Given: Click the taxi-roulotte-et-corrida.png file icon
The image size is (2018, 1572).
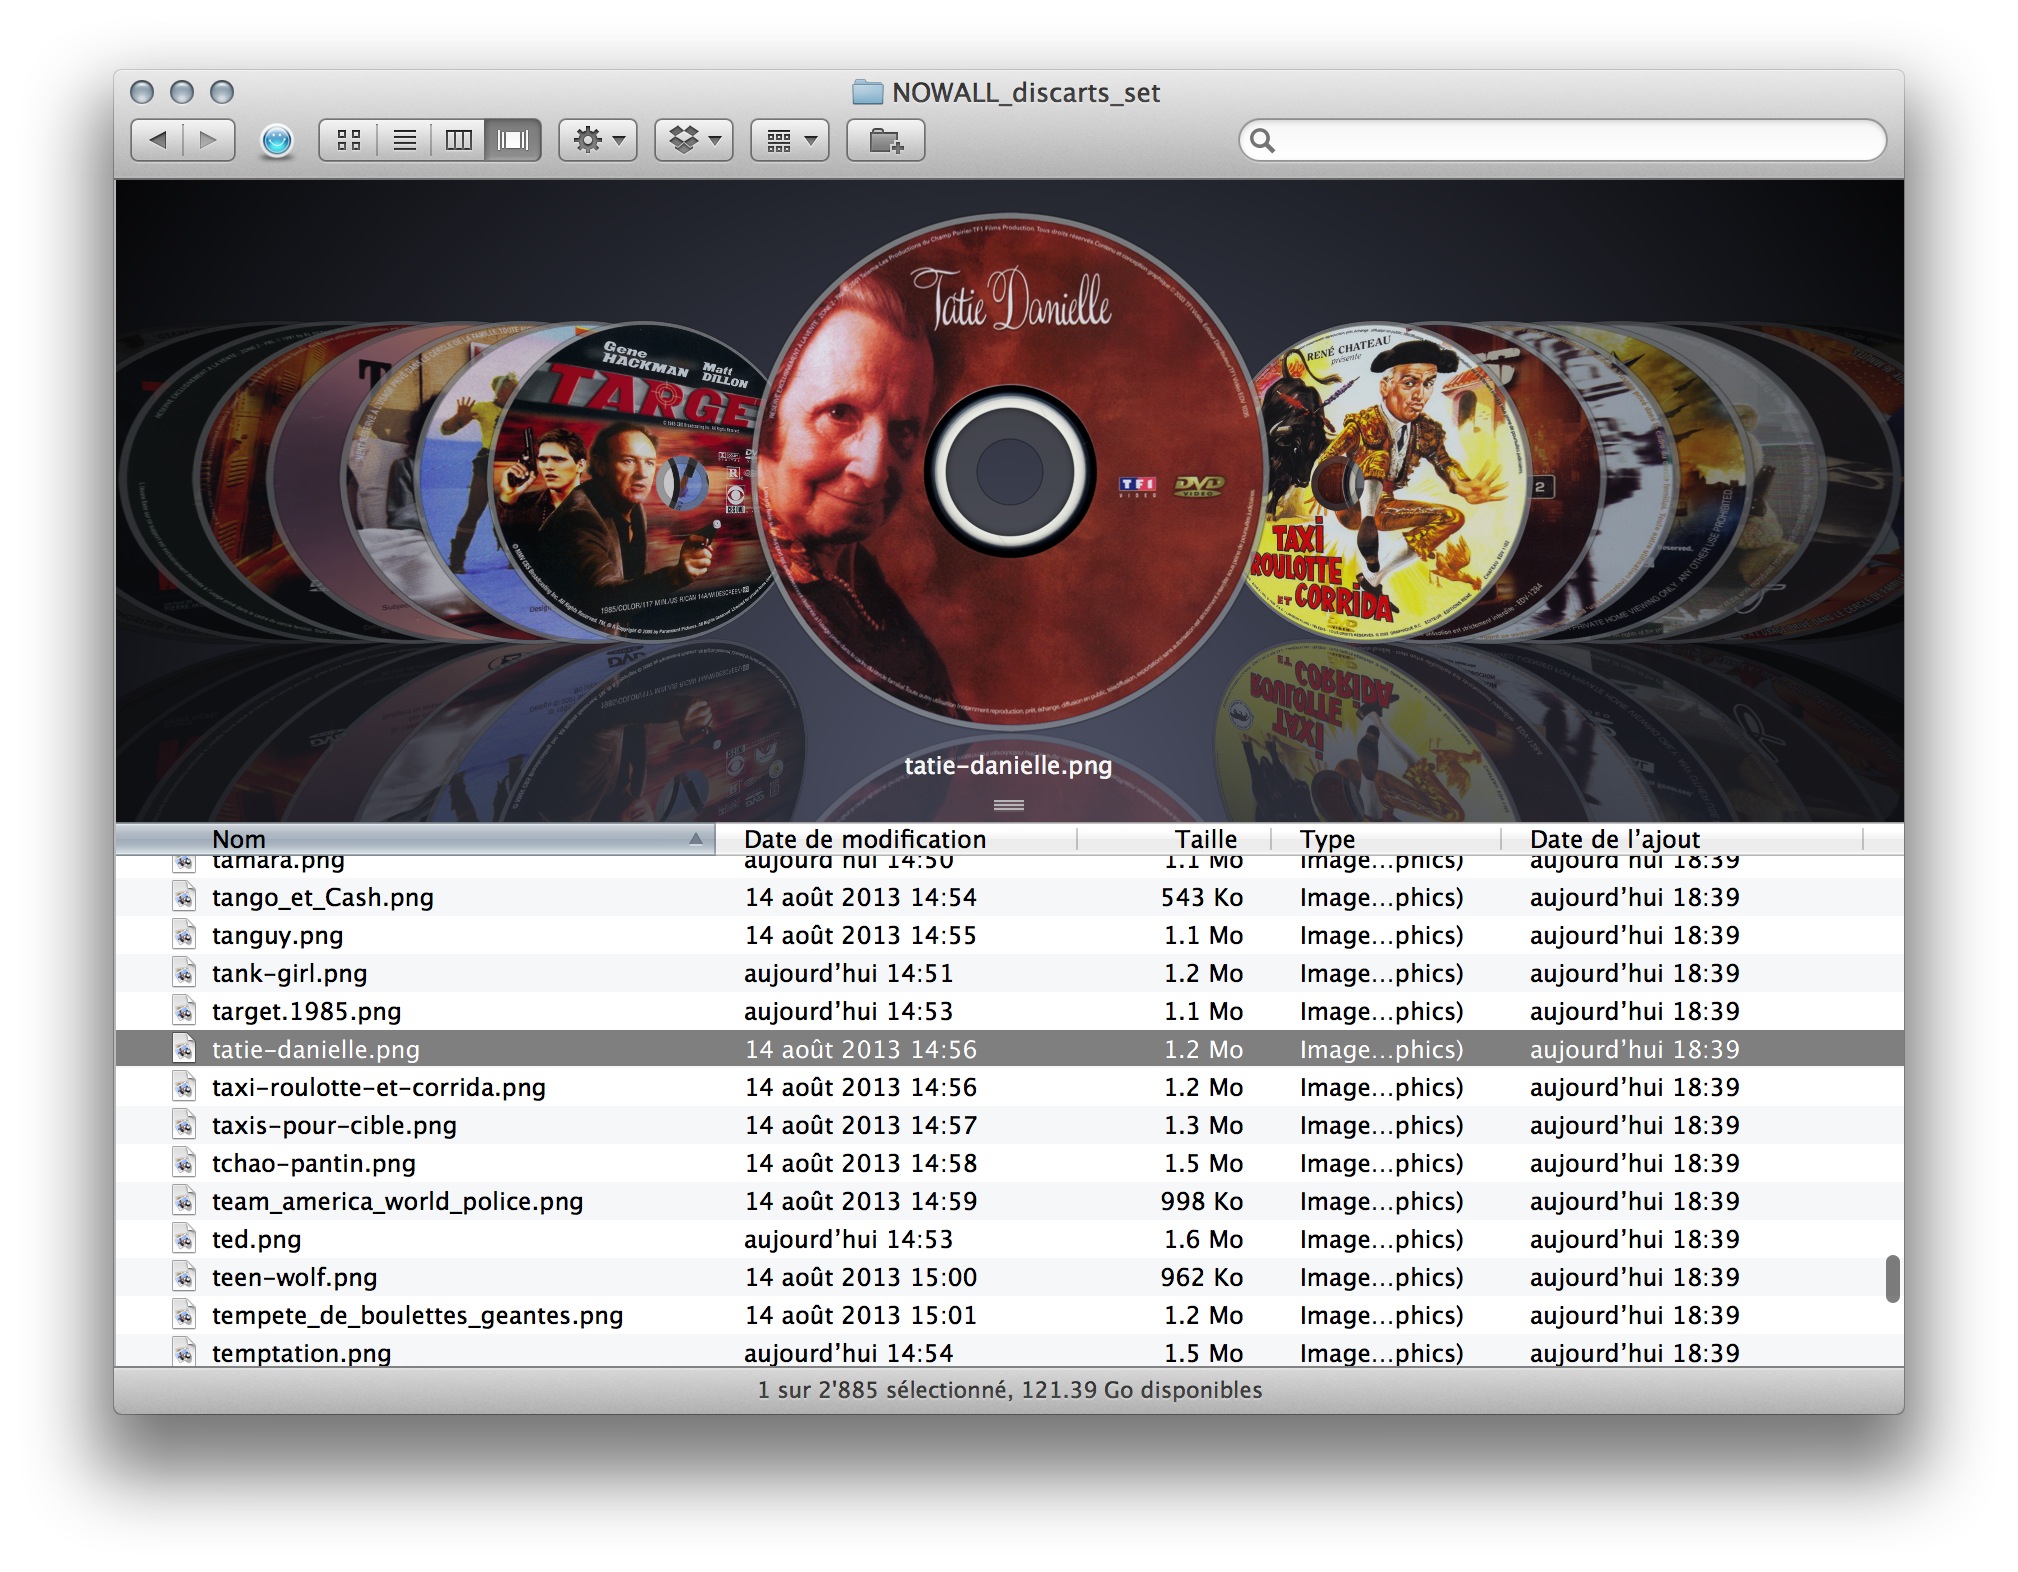Looking at the screenshot, I should 184,1087.
